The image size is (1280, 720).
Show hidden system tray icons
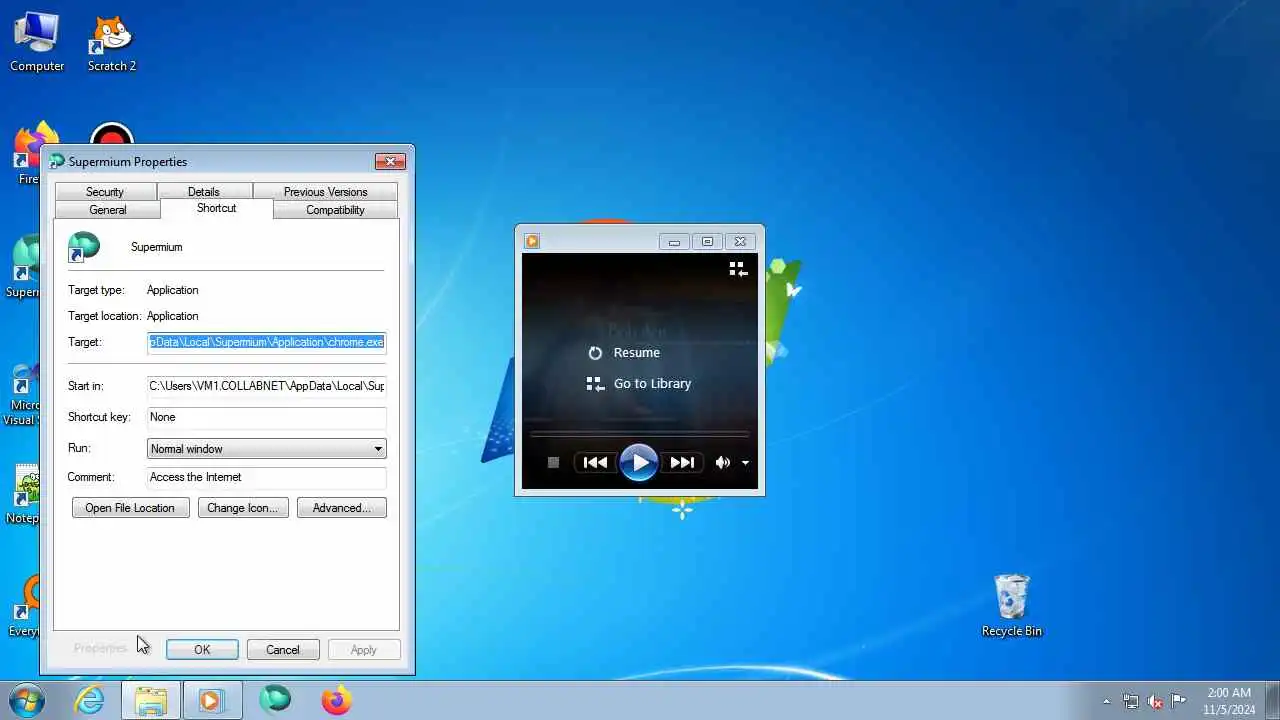(x=1106, y=701)
